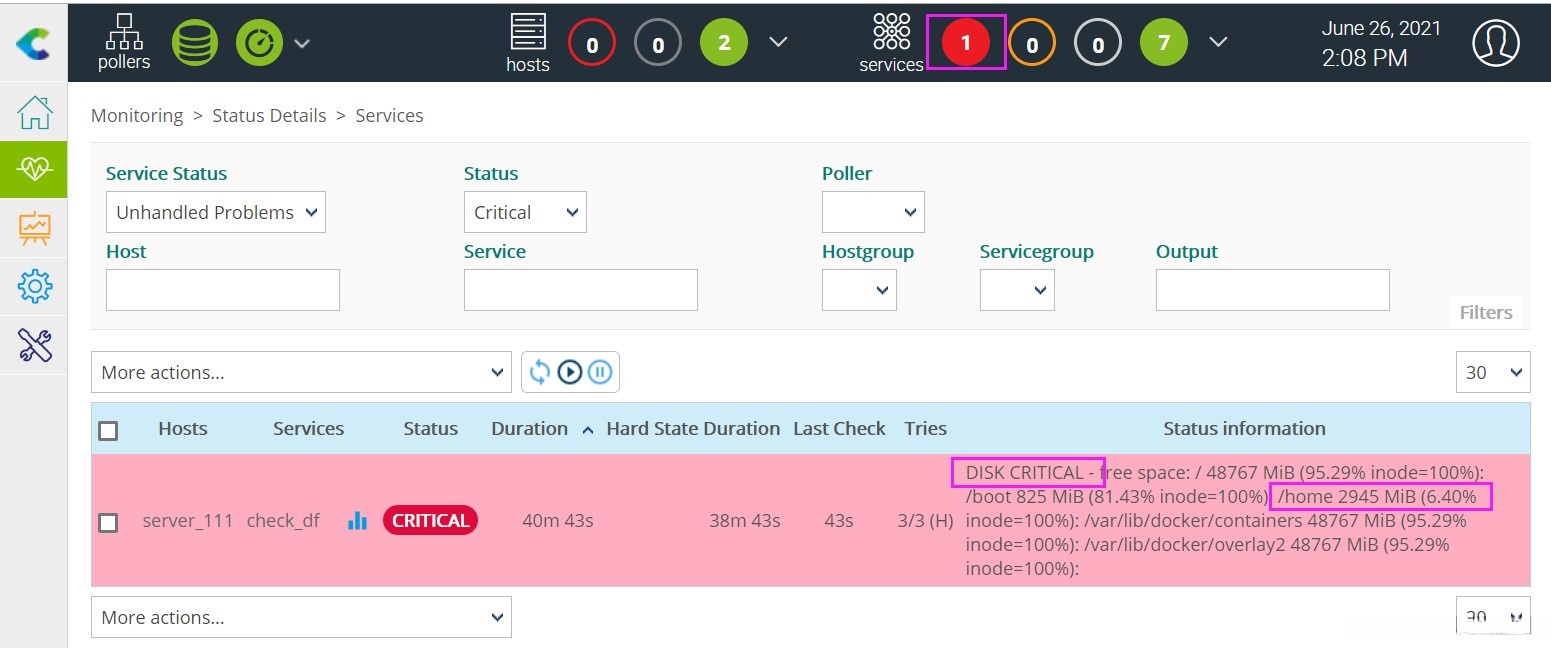The width and height of the screenshot is (1551, 648).
Task: Expand the top More actions dropdown
Action: pos(301,372)
